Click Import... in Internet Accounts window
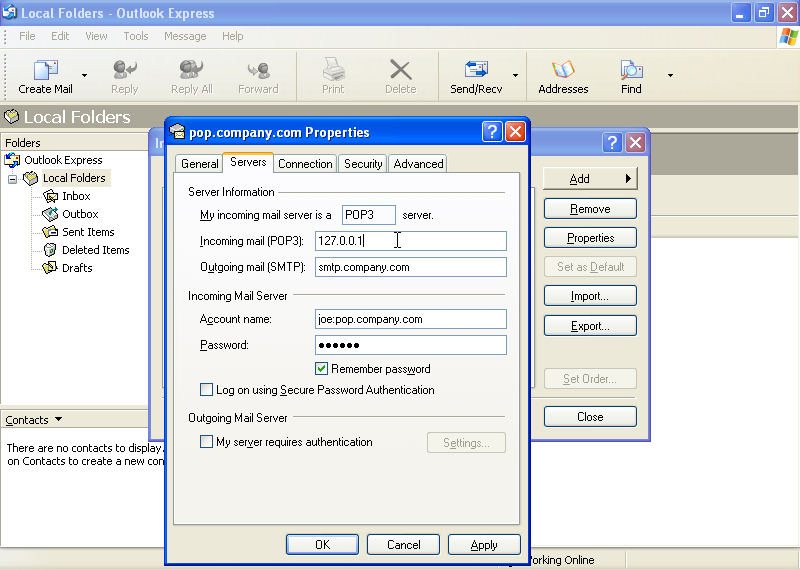 590,296
